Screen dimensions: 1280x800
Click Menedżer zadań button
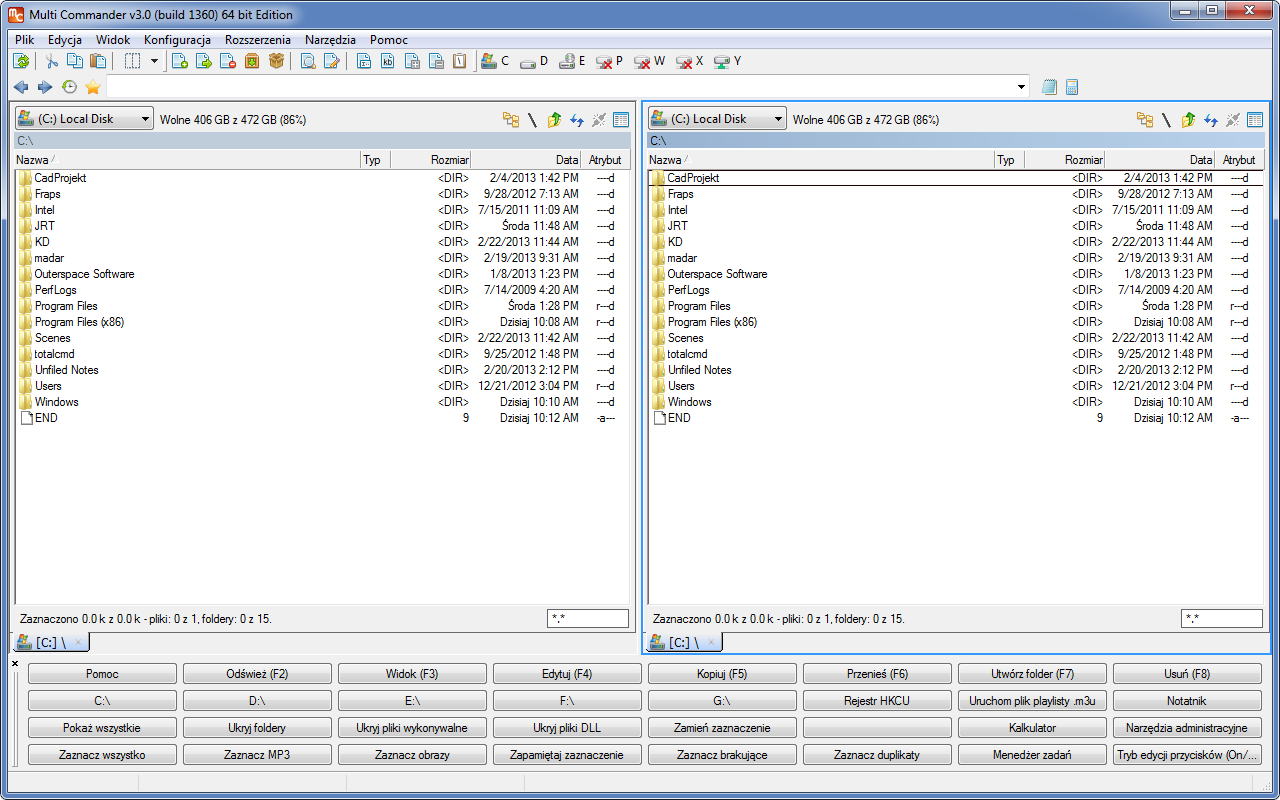(x=1032, y=755)
